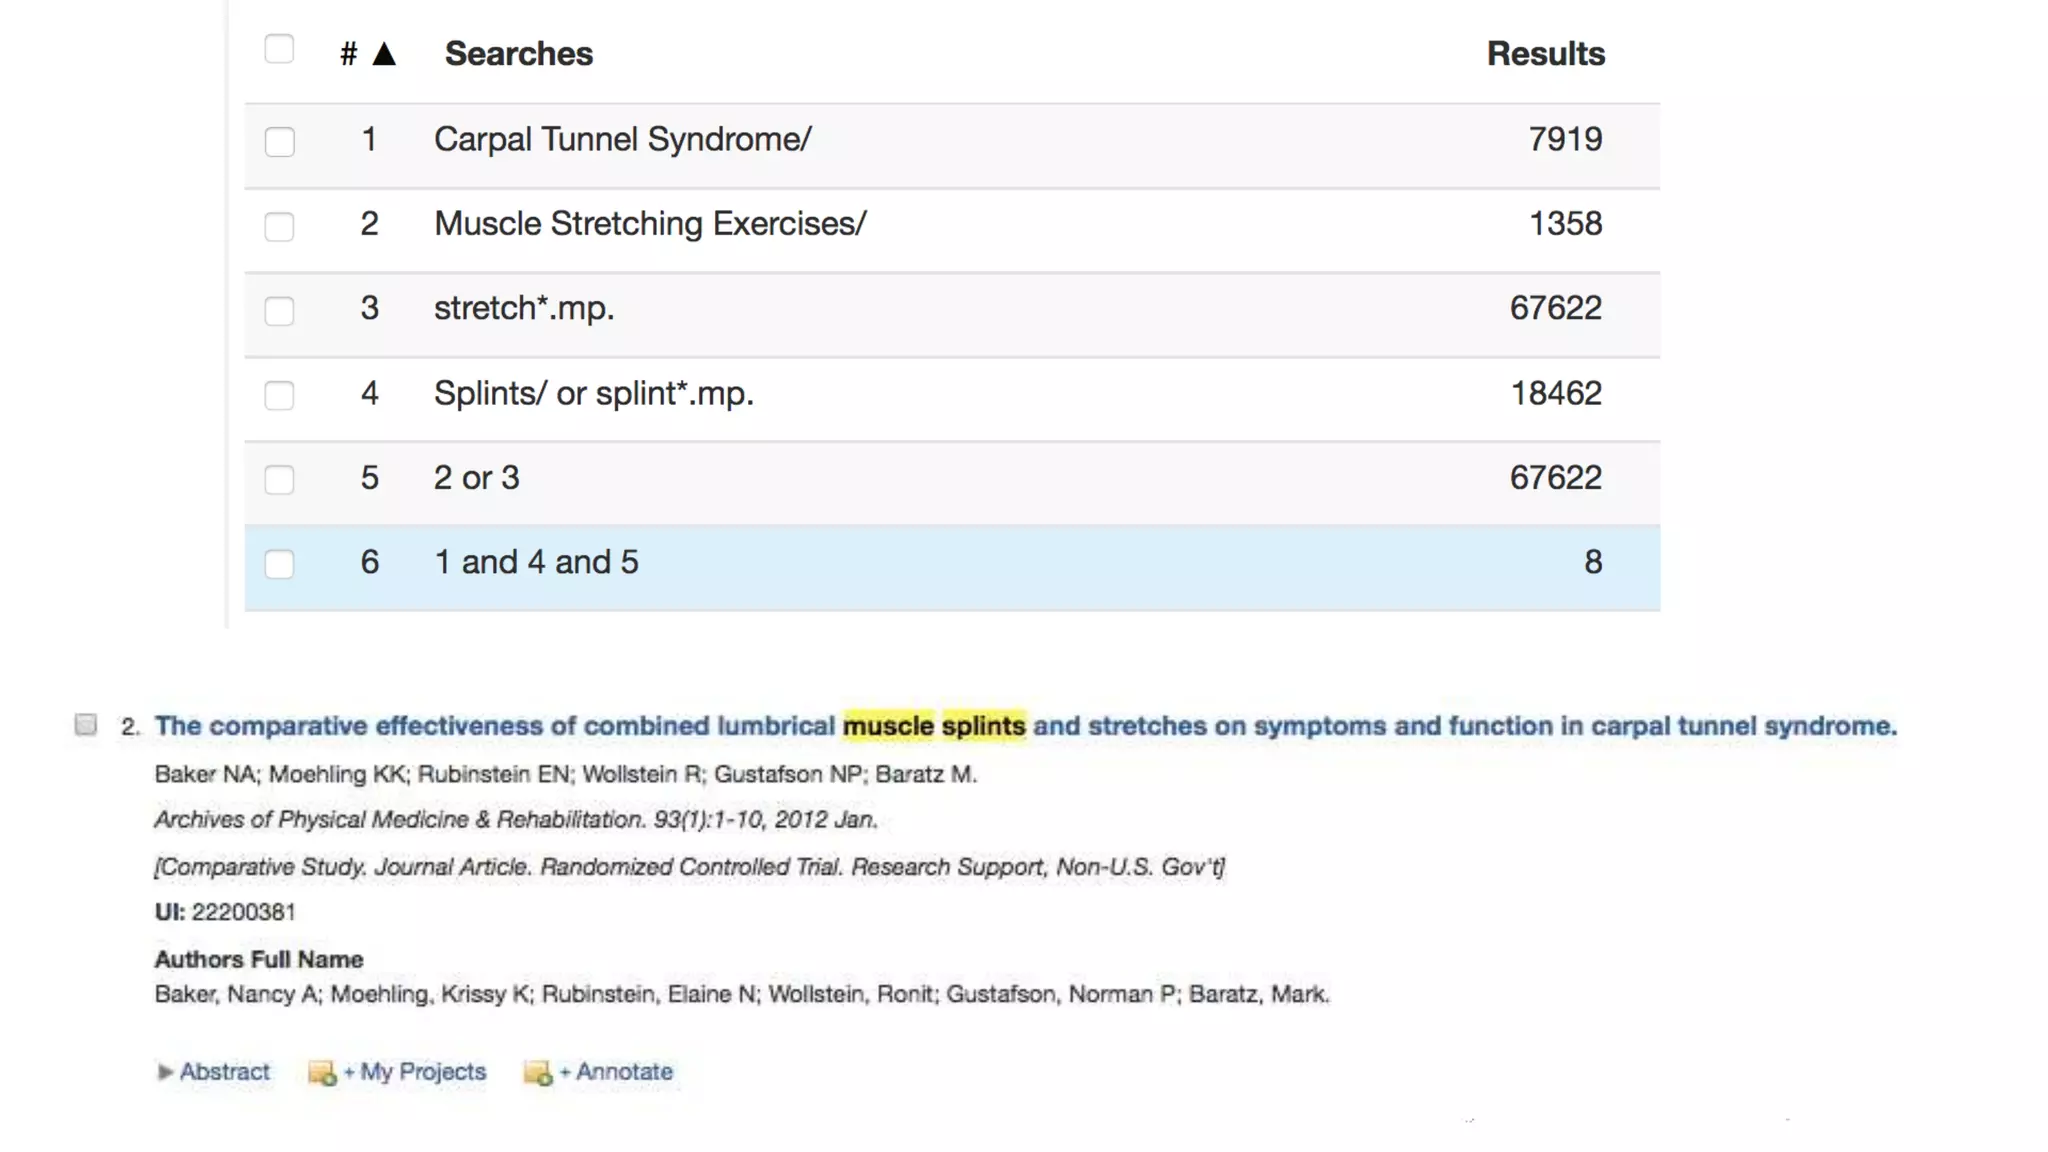Image resolution: width=2048 pixels, height=1152 pixels.
Task: Check the select-all searches checkbox
Action: click(x=279, y=49)
